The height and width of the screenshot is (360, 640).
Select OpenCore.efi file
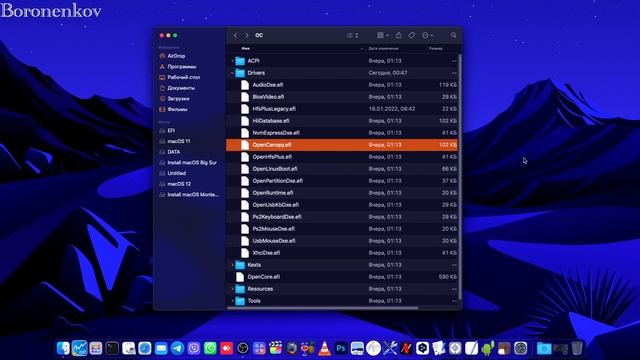(x=342, y=277)
